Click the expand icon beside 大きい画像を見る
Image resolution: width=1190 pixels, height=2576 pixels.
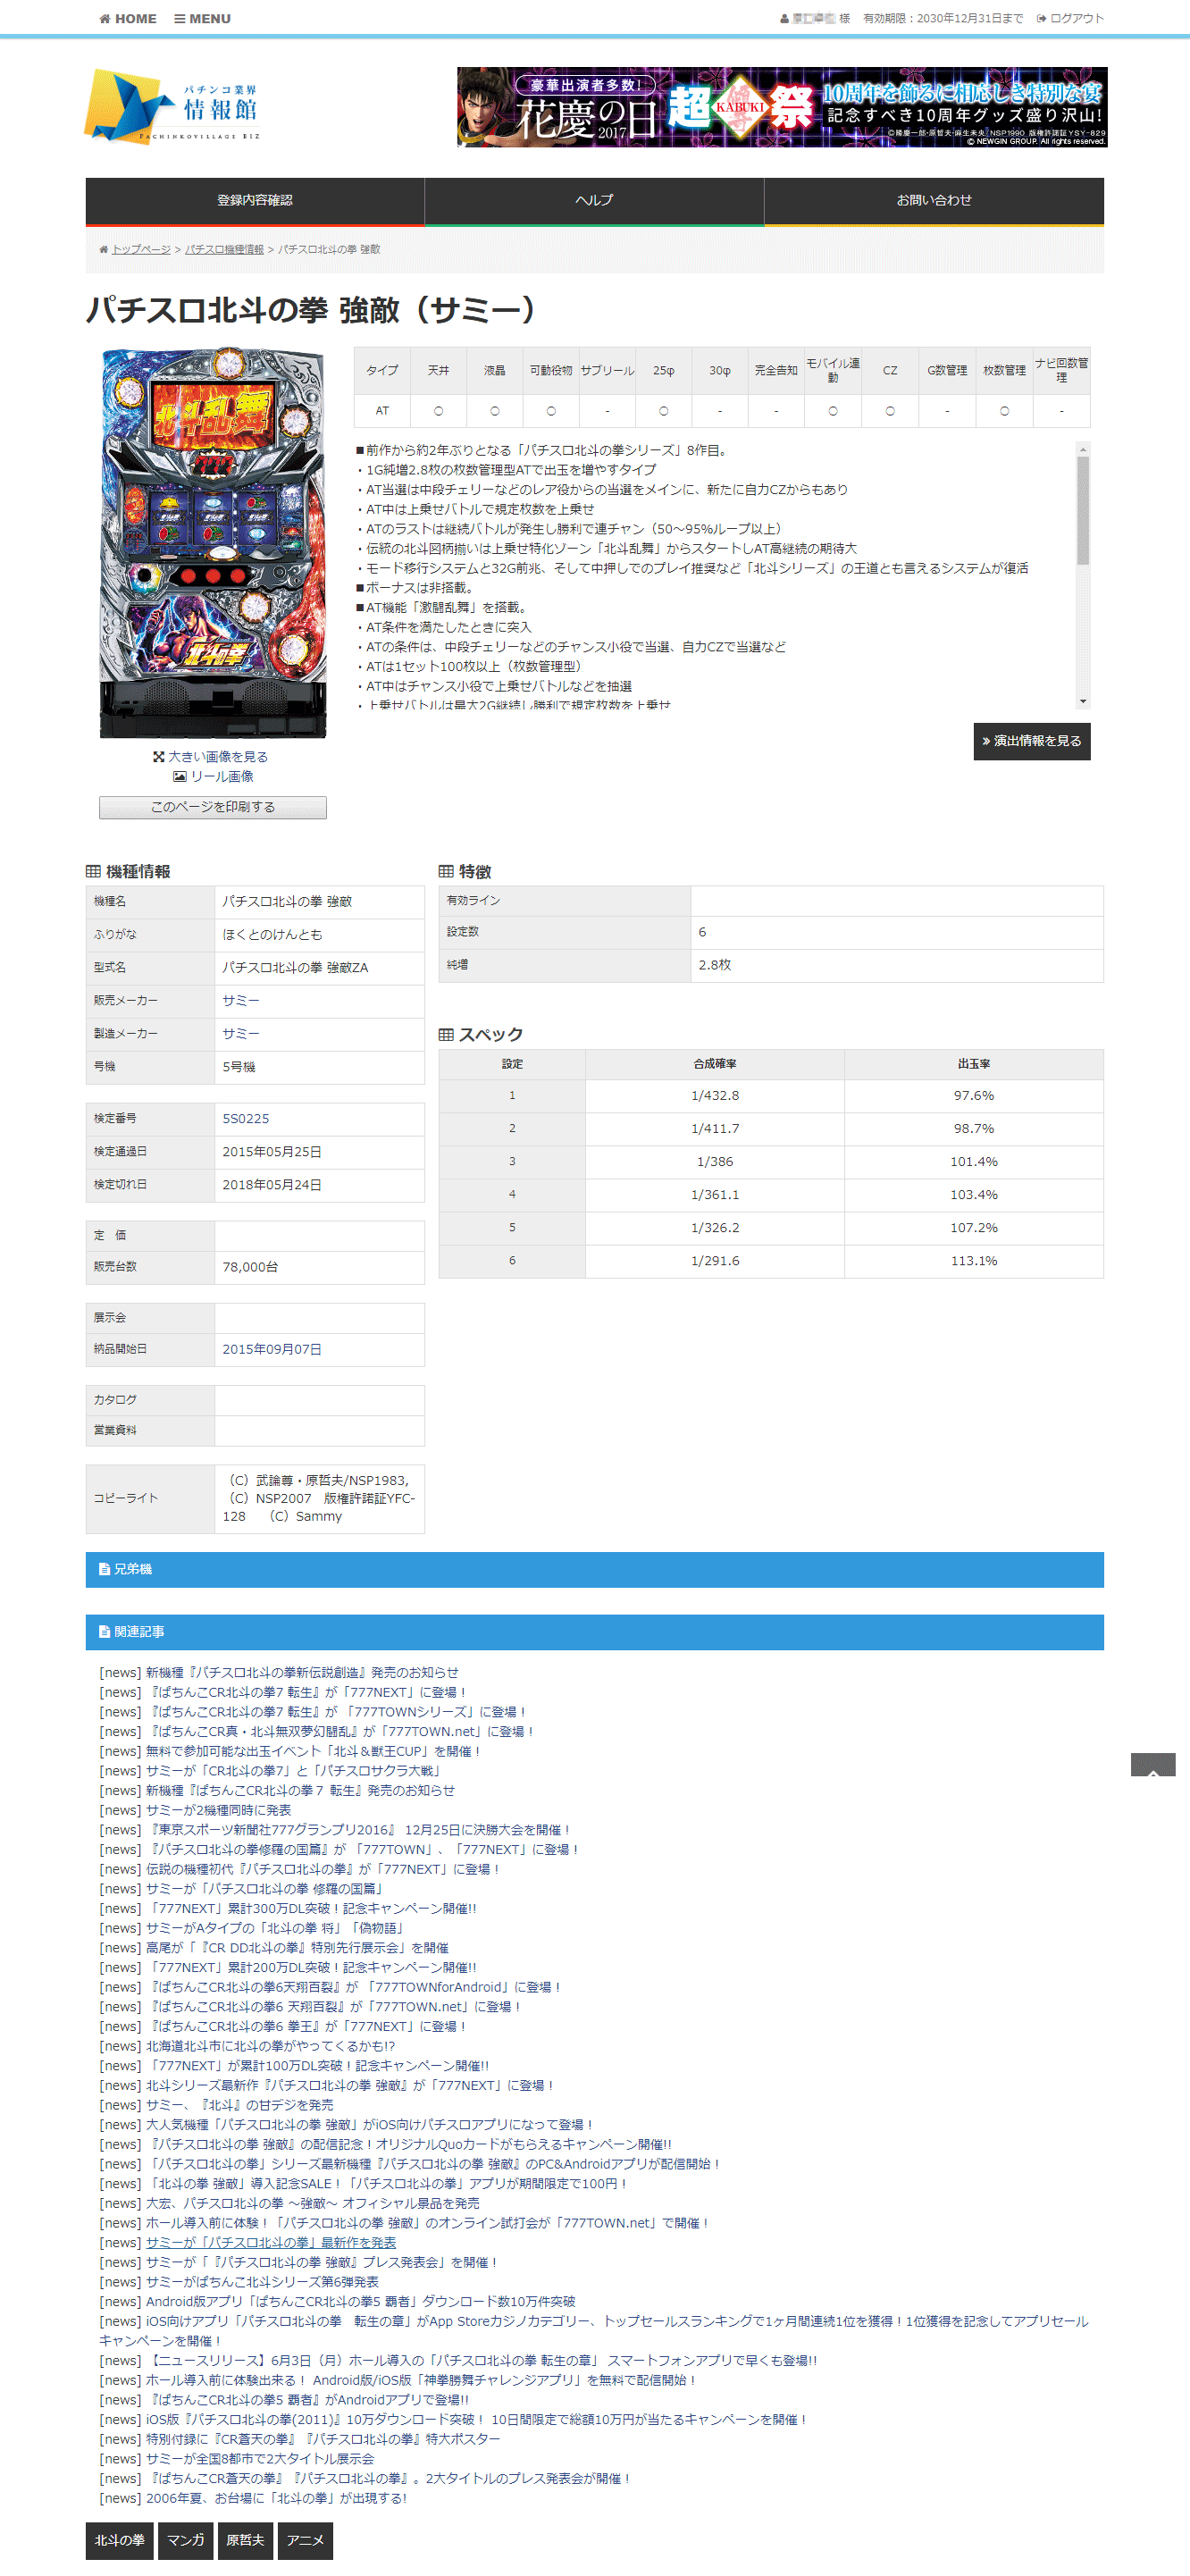point(158,757)
